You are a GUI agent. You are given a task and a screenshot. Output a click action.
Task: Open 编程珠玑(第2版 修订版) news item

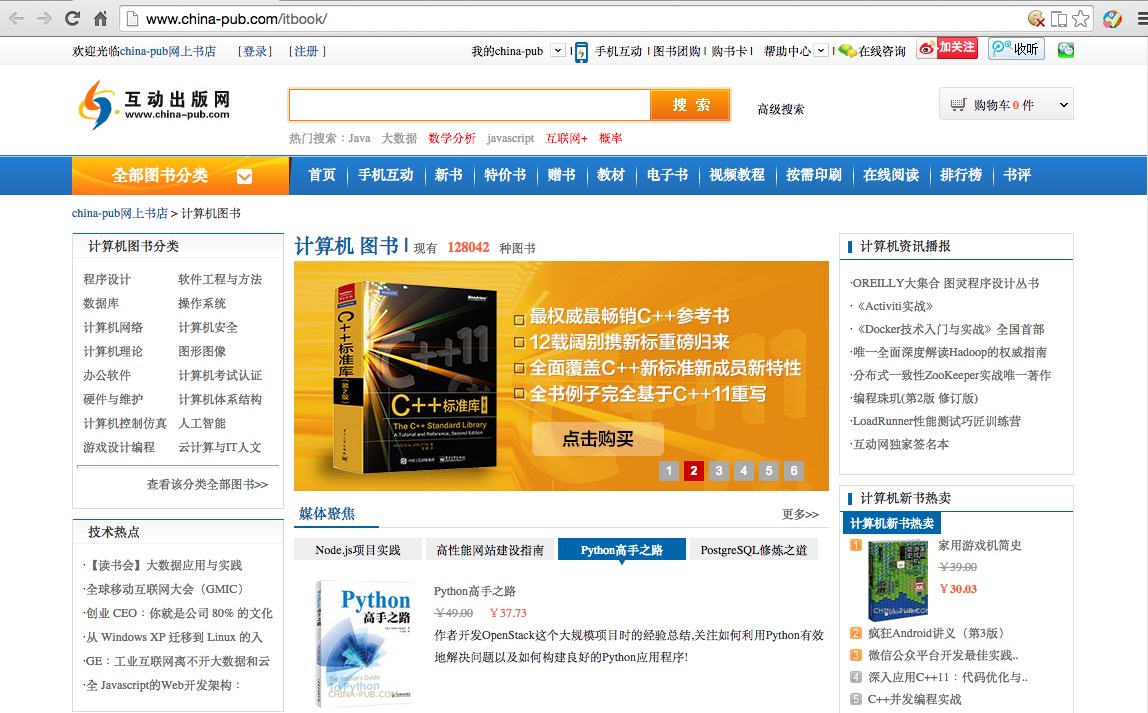(914, 398)
